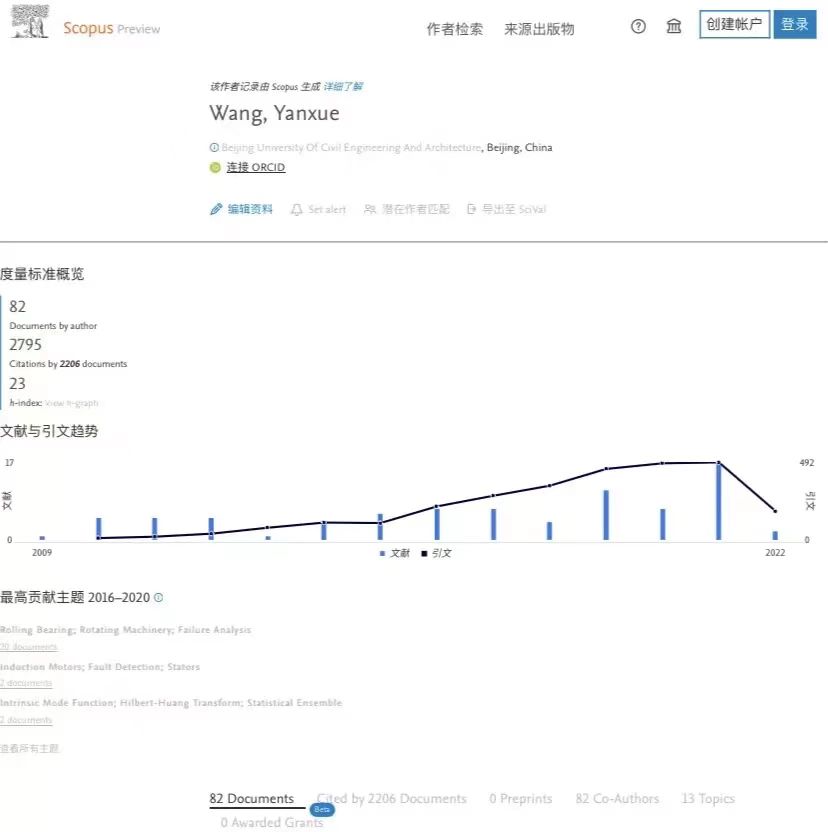This screenshot has height=832, width=828.
Task: Click the Elsevier tree logo
Action: (30, 22)
